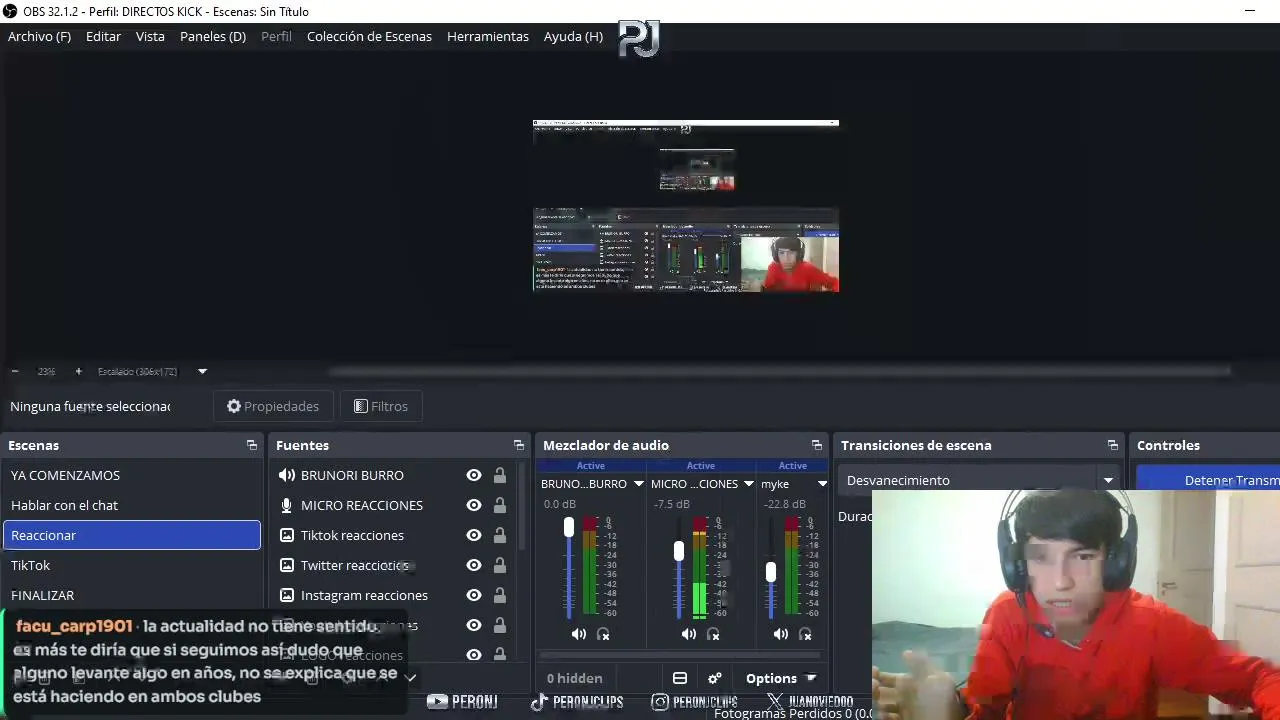Click the image icon of Instagram reacciones source
The image size is (1280, 720).
[x=287, y=595]
